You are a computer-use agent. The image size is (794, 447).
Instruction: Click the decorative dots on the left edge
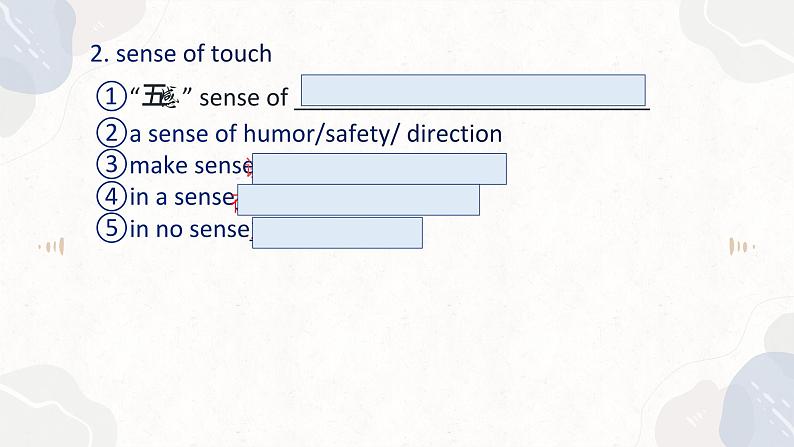(x=51, y=247)
